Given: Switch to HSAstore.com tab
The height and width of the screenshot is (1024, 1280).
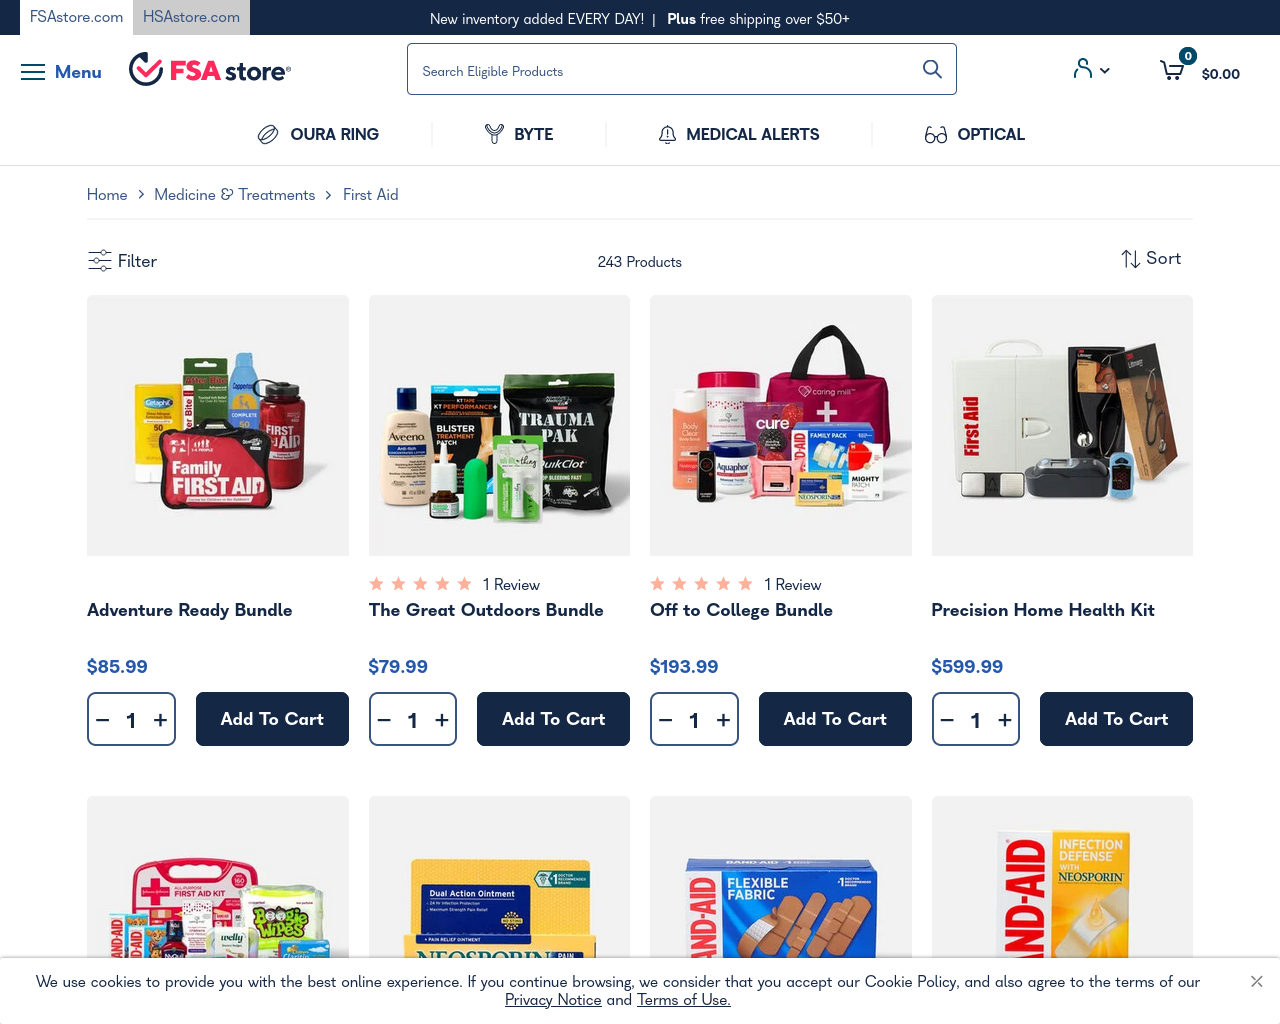Looking at the screenshot, I should pyautogui.click(x=191, y=17).
